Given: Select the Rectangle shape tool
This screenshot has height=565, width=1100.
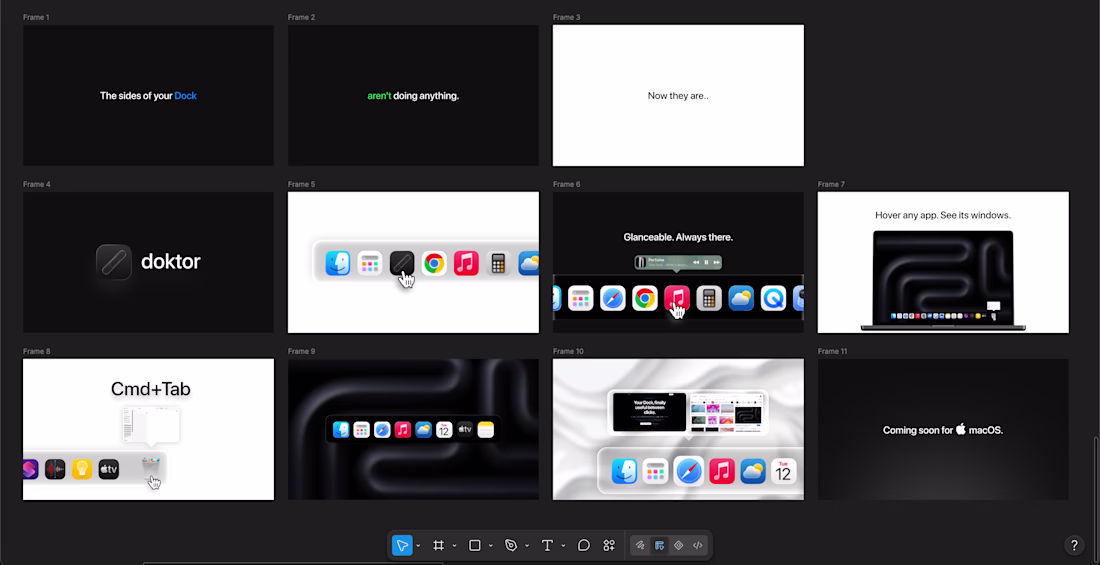Looking at the screenshot, I should 475,545.
